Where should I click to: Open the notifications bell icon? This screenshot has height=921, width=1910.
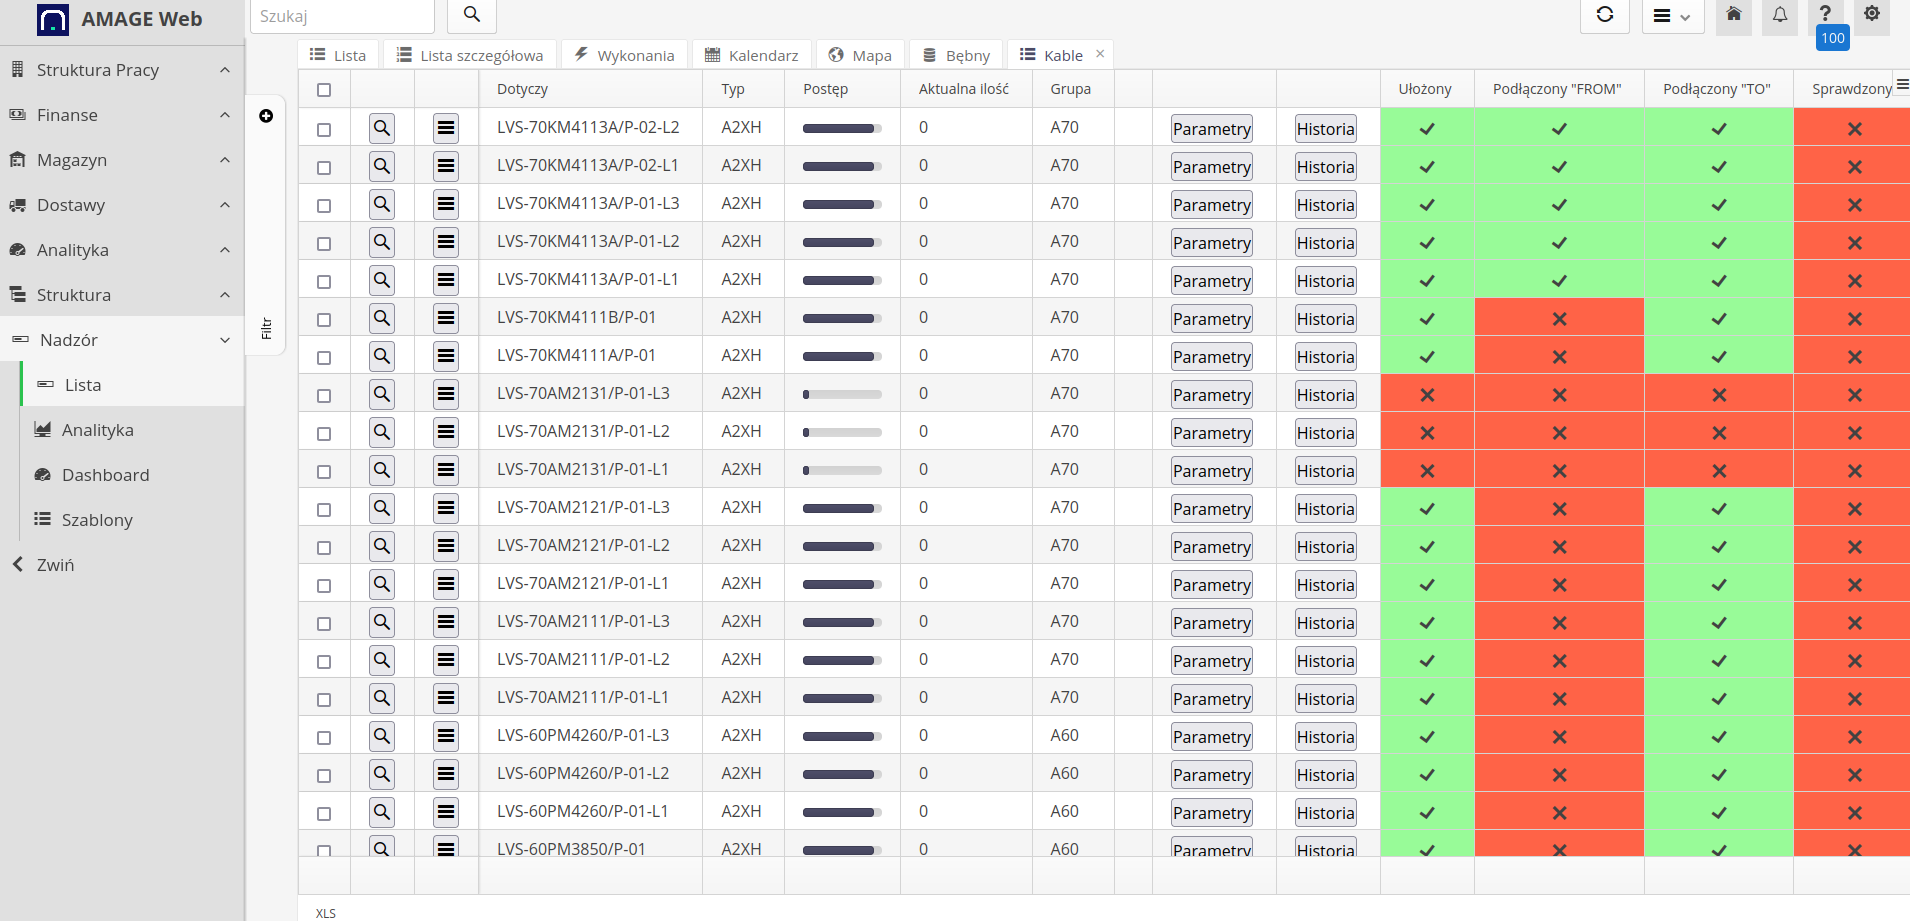(1780, 16)
